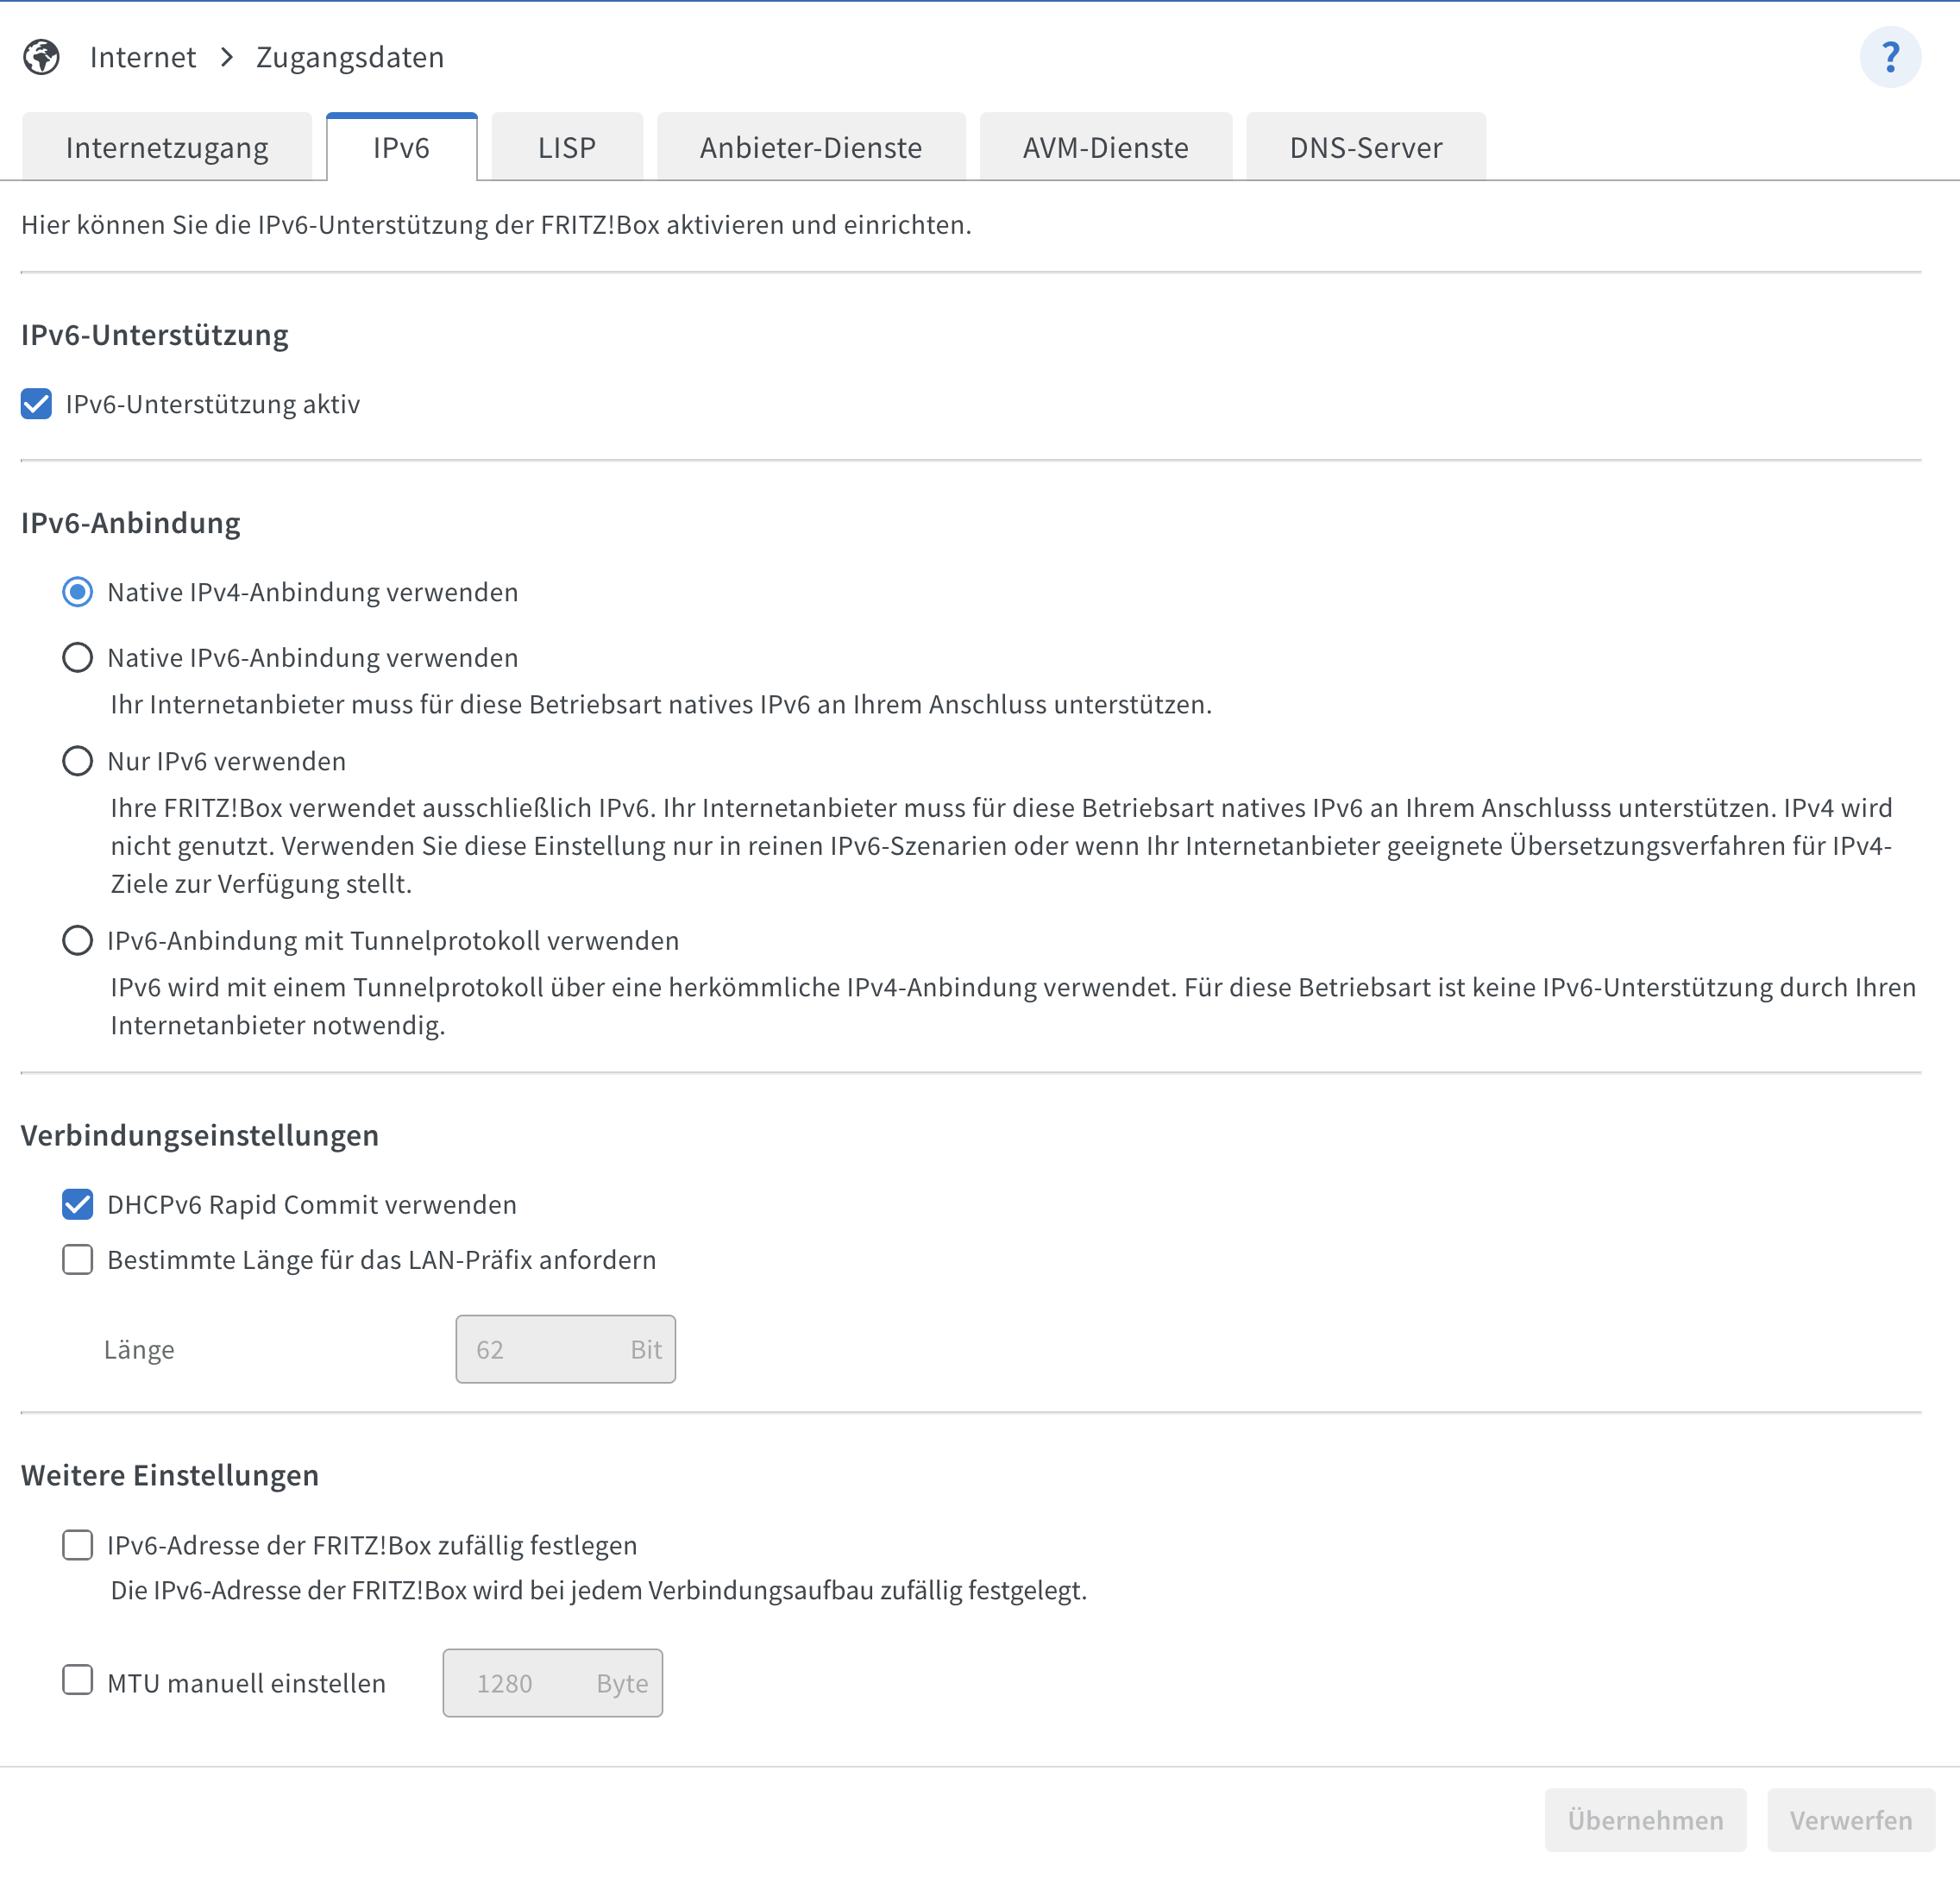Viewport: 1960px width, 1884px height.
Task: Open the LISP tab
Action: click(x=566, y=148)
